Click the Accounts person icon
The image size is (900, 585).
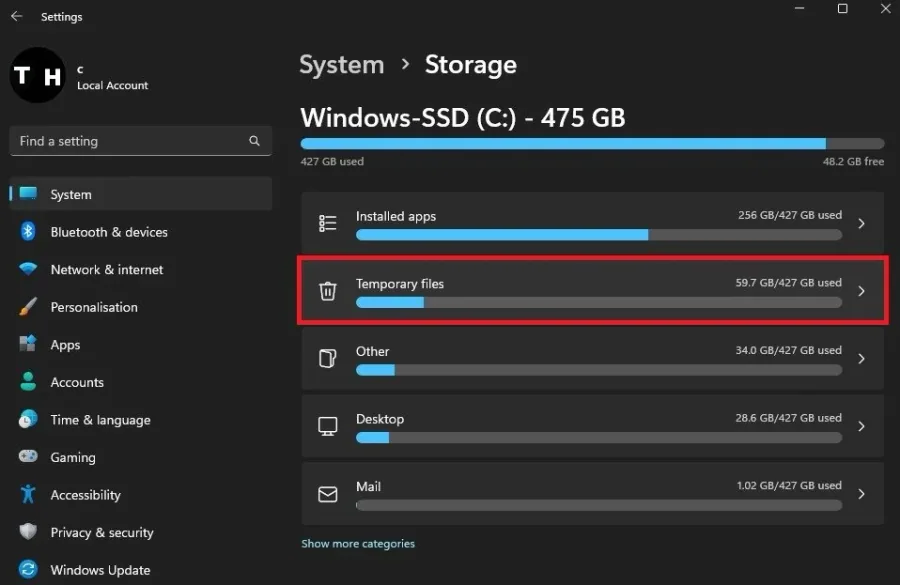(x=28, y=382)
